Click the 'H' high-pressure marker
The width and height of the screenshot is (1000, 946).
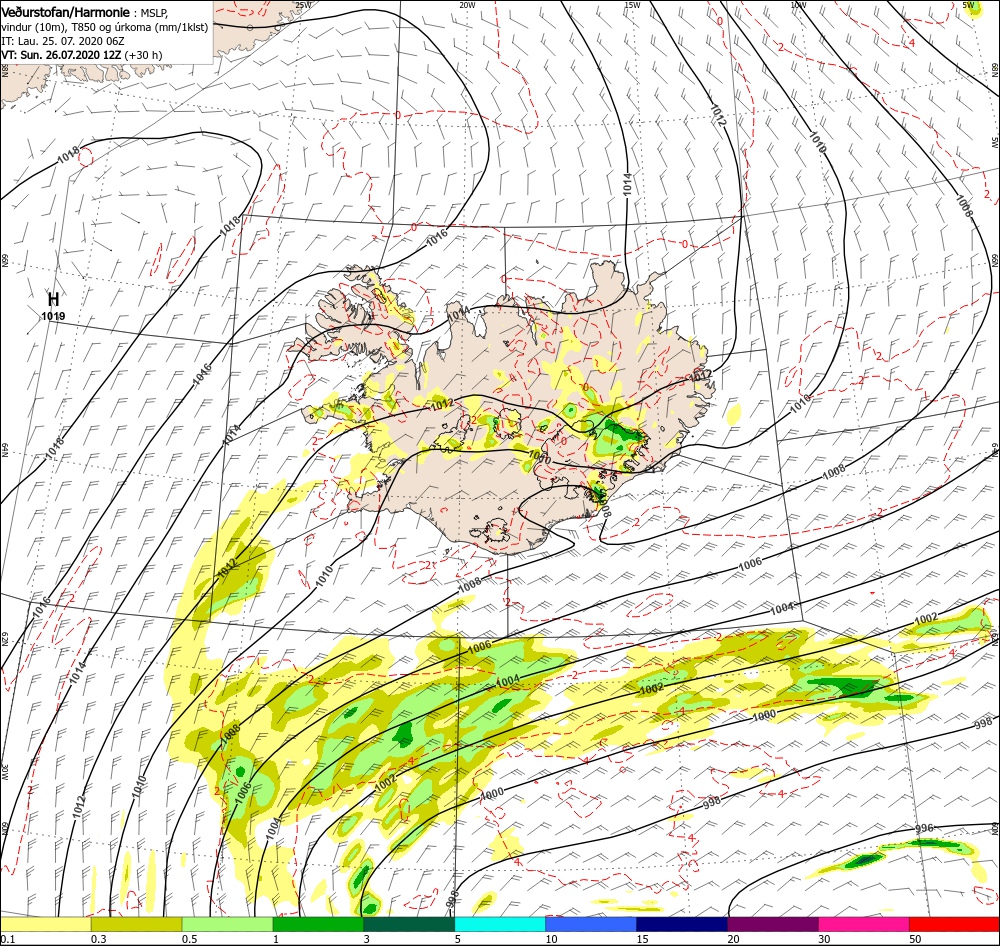tap(54, 299)
